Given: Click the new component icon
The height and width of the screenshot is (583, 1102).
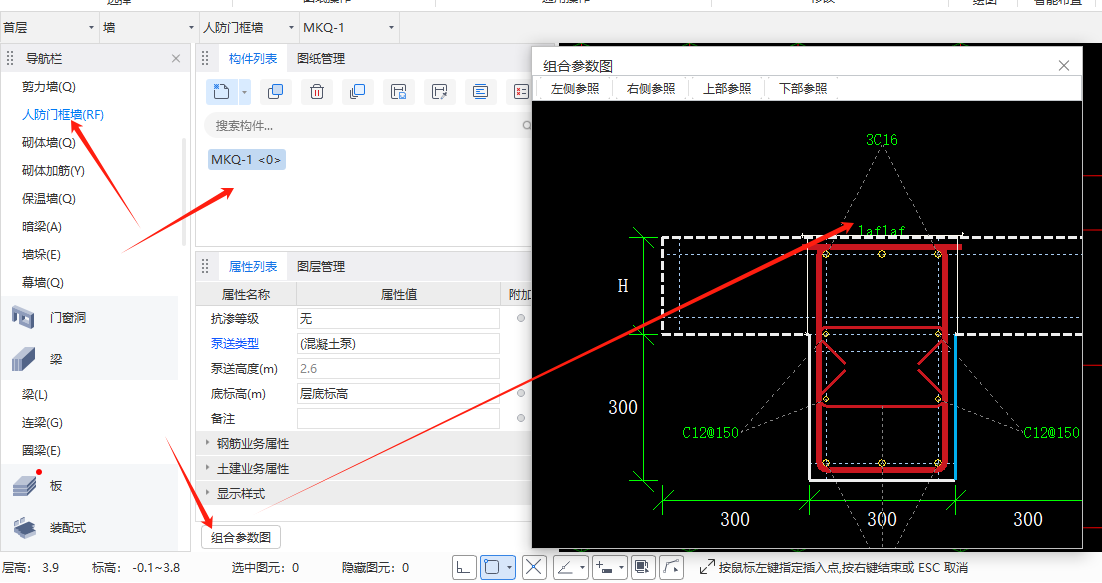Looking at the screenshot, I should [x=221, y=92].
